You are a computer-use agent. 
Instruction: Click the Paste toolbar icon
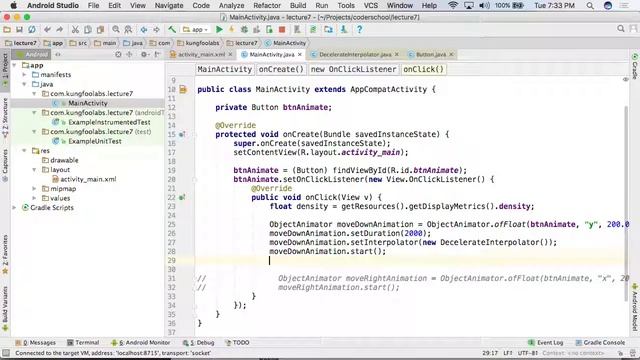click(x=100, y=29)
